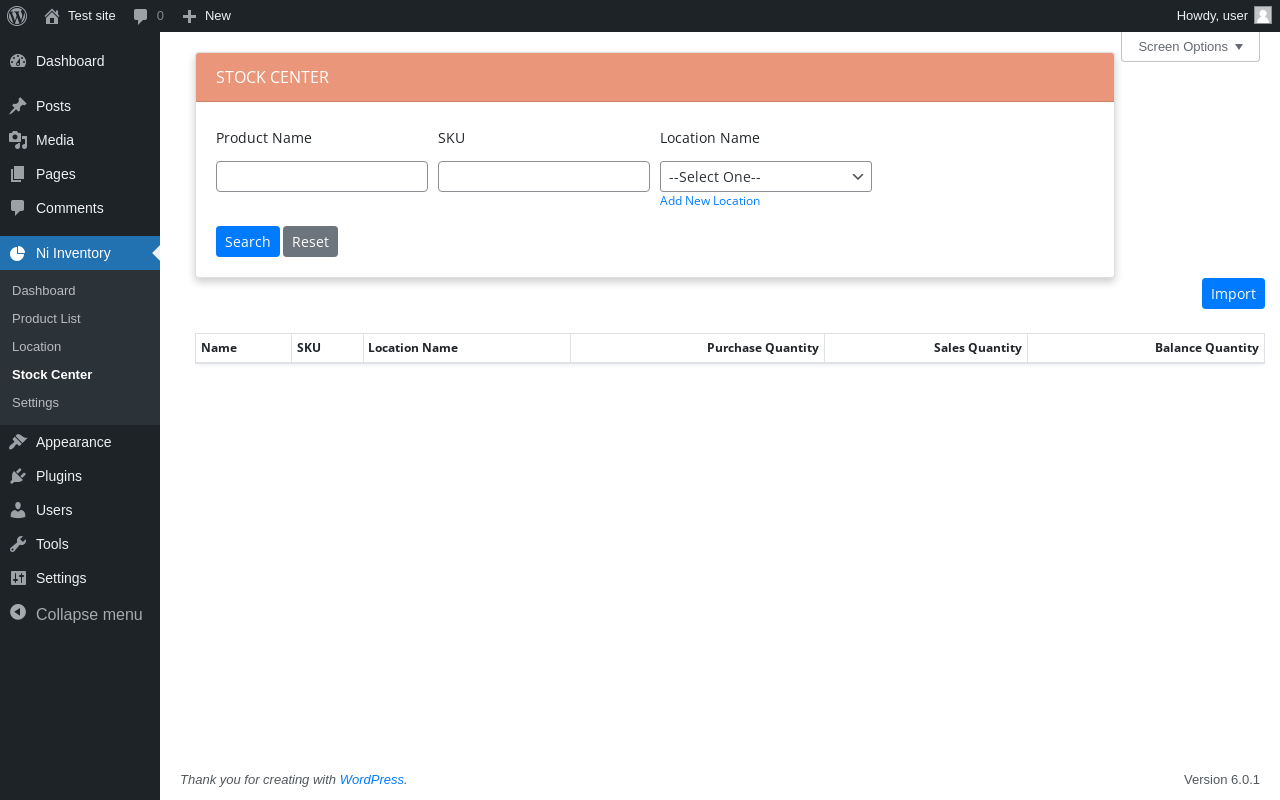Click the Dashboard gauge icon in sidebar
Viewport: 1280px width, 800px height.
tap(18, 61)
